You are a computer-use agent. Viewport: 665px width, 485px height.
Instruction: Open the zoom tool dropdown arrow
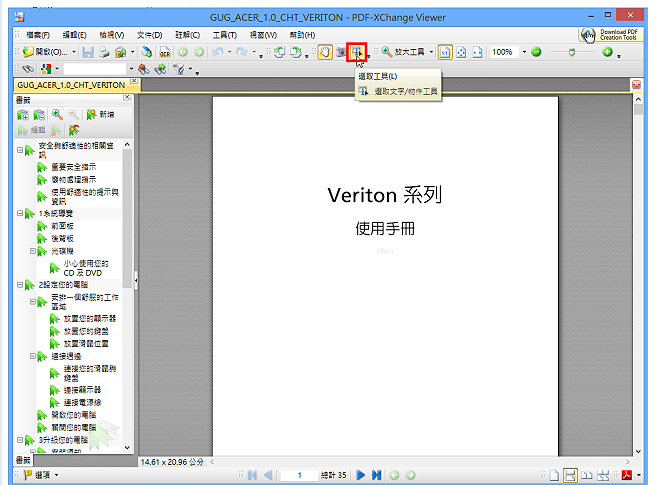pos(431,52)
